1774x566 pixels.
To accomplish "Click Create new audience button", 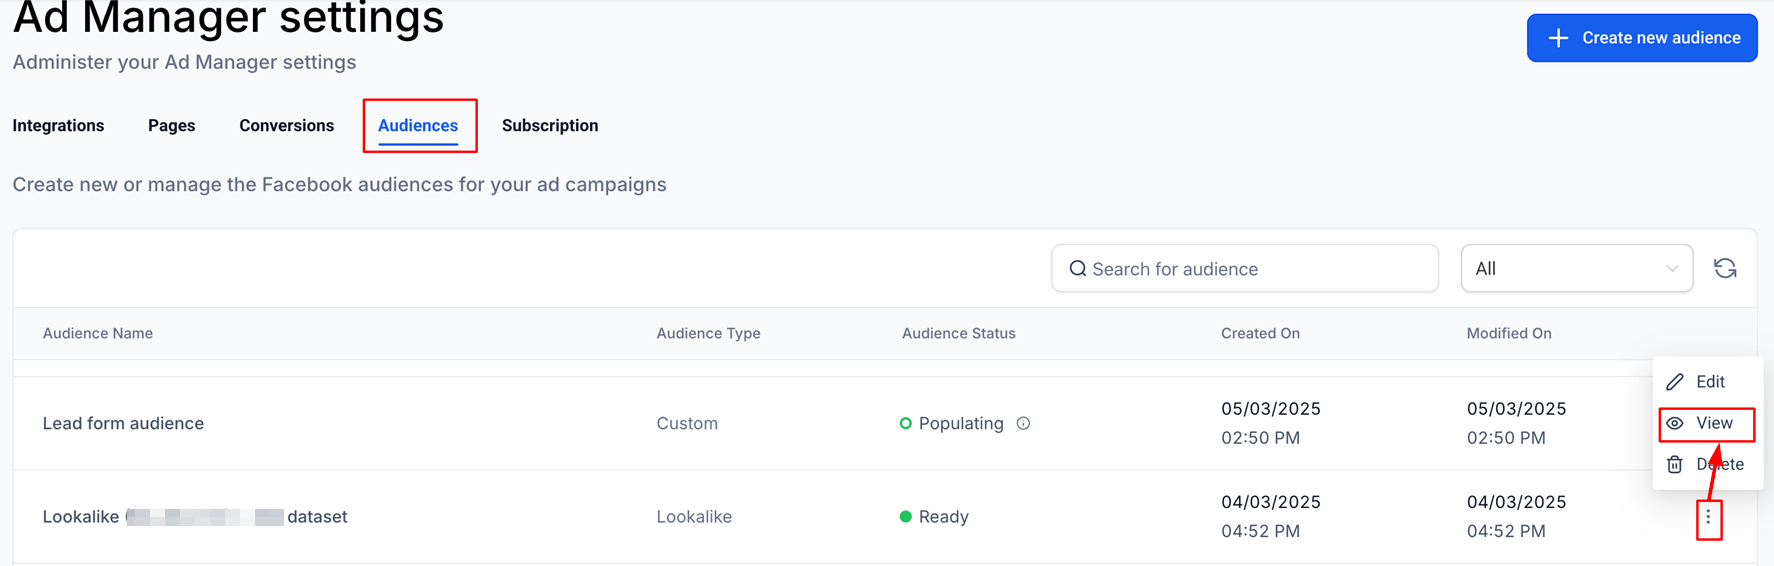I will point(1642,38).
